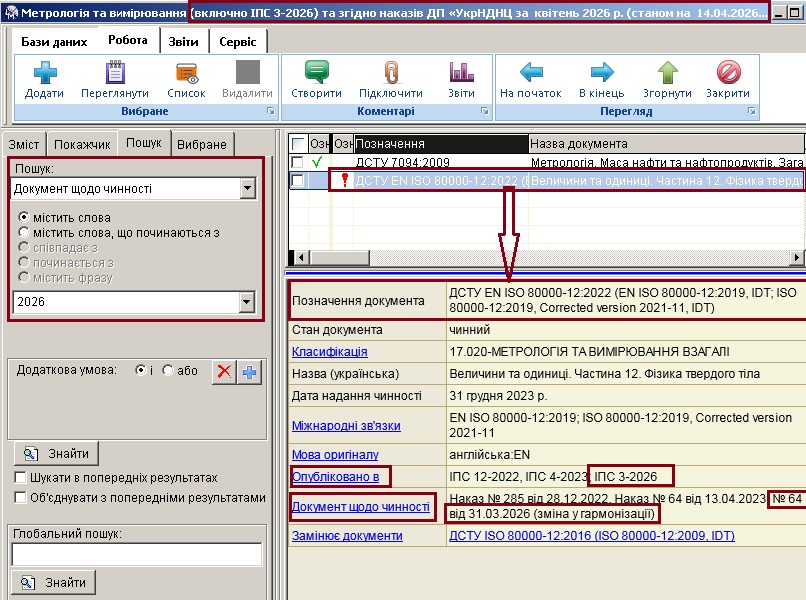Open the 2026 search value dropdown
Image resolution: width=806 pixels, height=600 pixels.
pos(248,302)
